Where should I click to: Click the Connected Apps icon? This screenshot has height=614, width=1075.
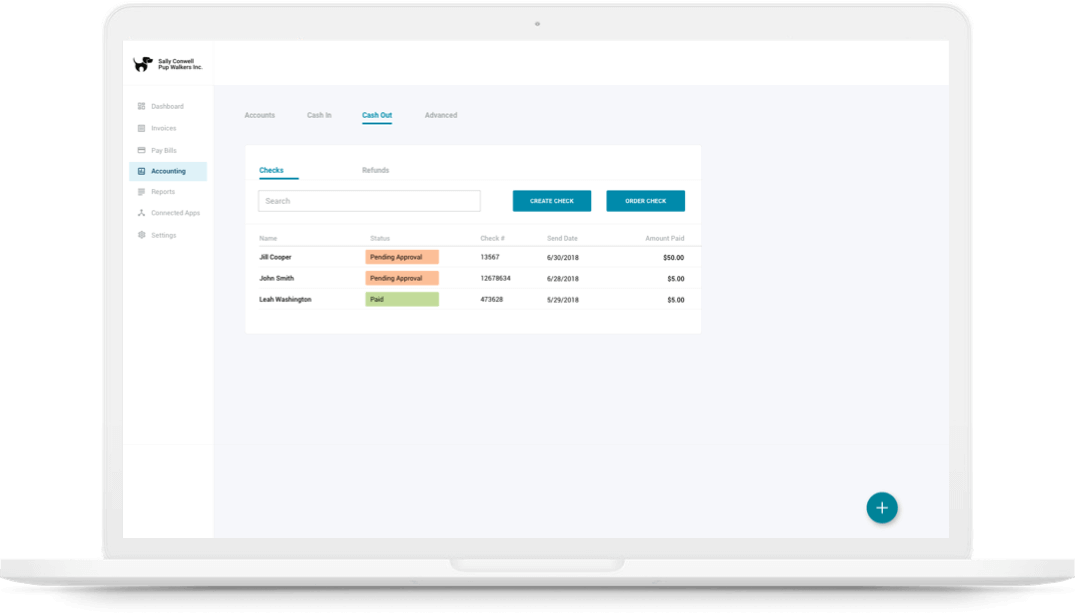(x=141, y=213)
